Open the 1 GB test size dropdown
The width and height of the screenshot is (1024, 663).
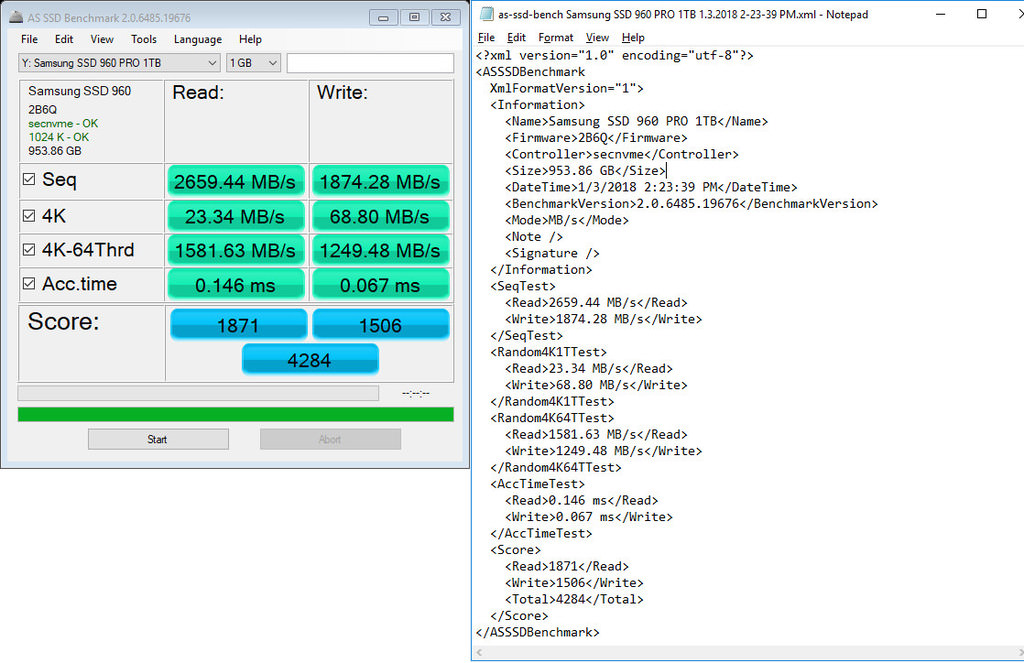point(253,63)
